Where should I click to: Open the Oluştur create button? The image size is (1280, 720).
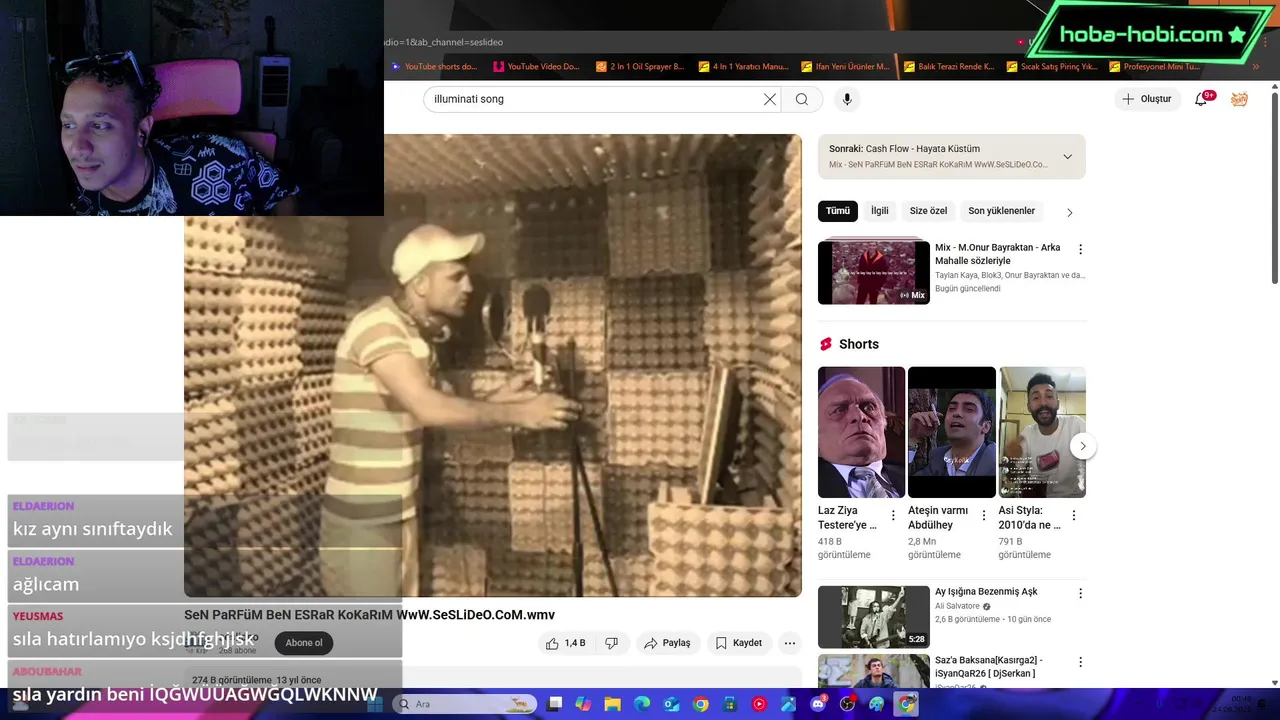pyautogui.click(x=1147, y=99)
